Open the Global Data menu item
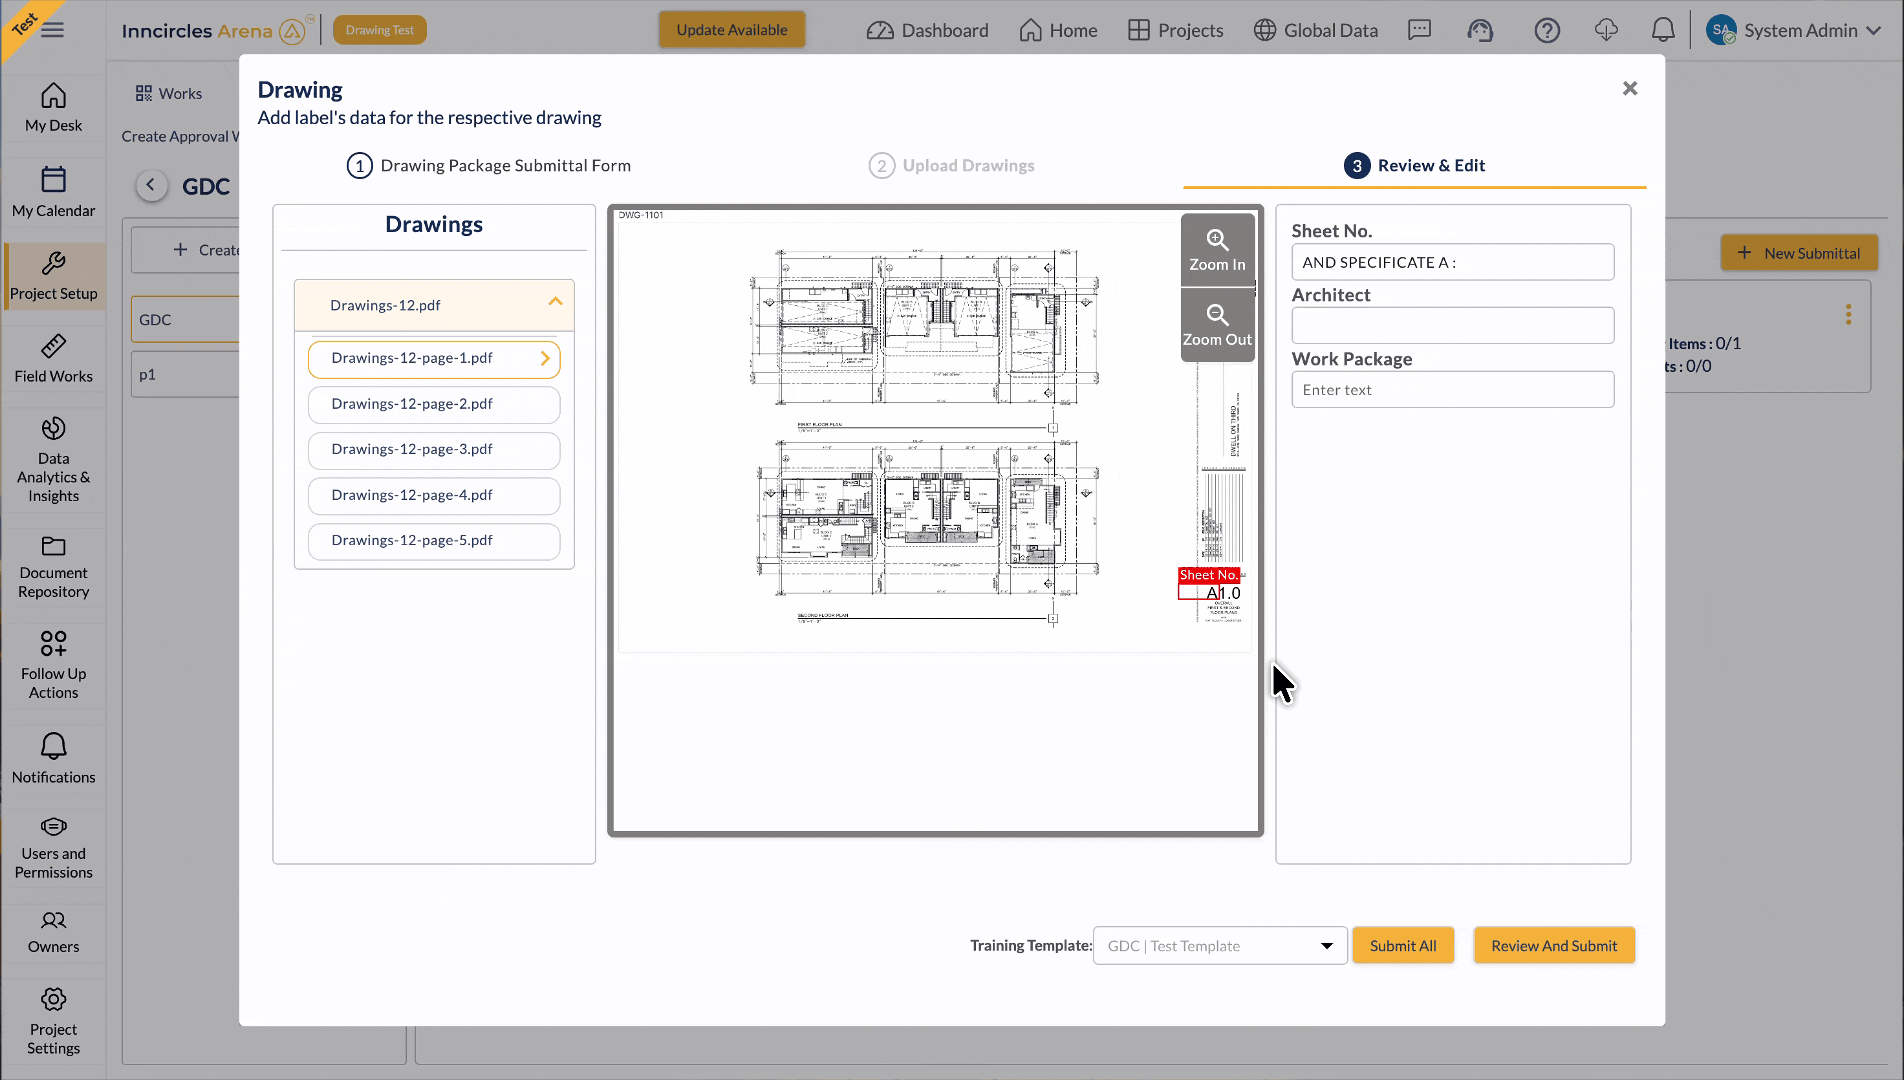1904x1080 pixels. [x=1316, y=30]
